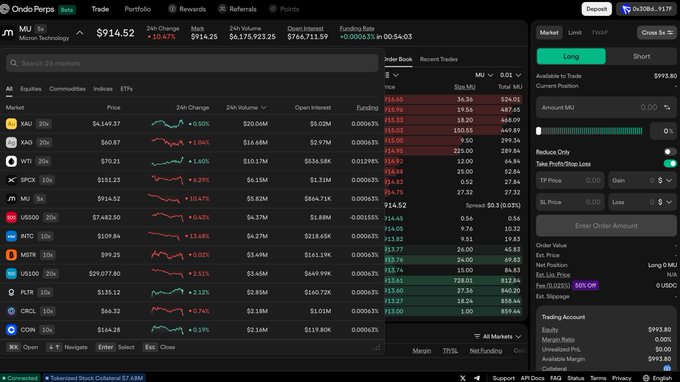
Task: Click the WTI oil drop icon
Action: tap(11, 161)
